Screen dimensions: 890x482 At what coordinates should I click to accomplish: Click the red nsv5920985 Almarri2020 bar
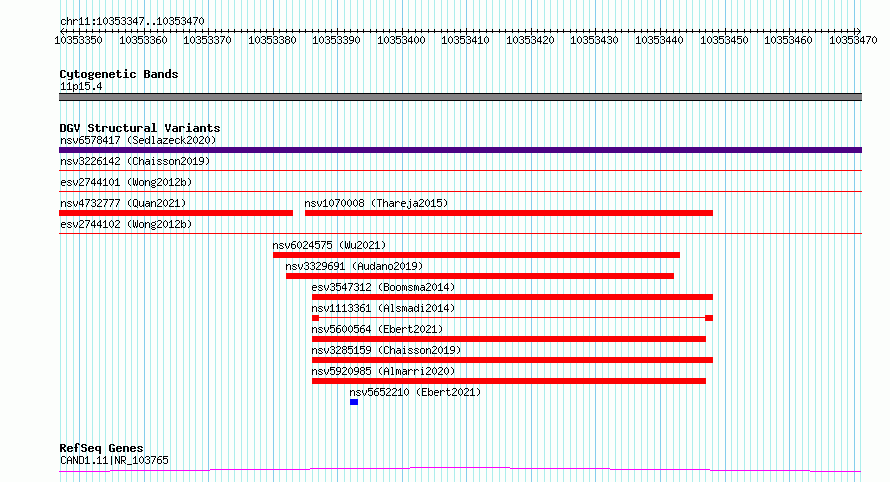click(x=509, y=381)
